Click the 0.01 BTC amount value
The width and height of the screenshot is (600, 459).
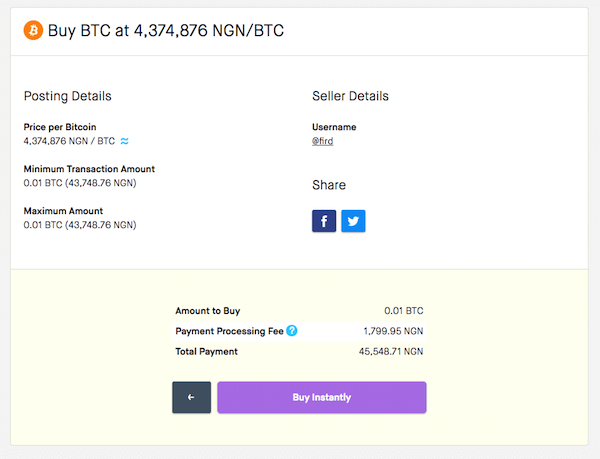404,311
